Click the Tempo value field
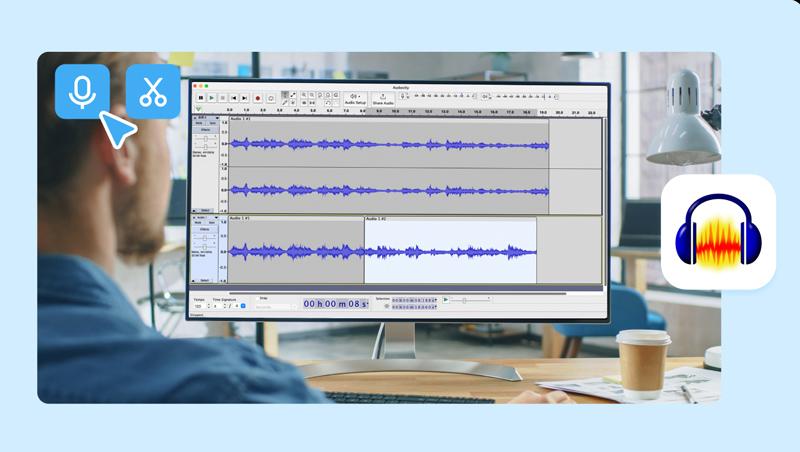Screen dimensions: 800x452 (198, 306)
